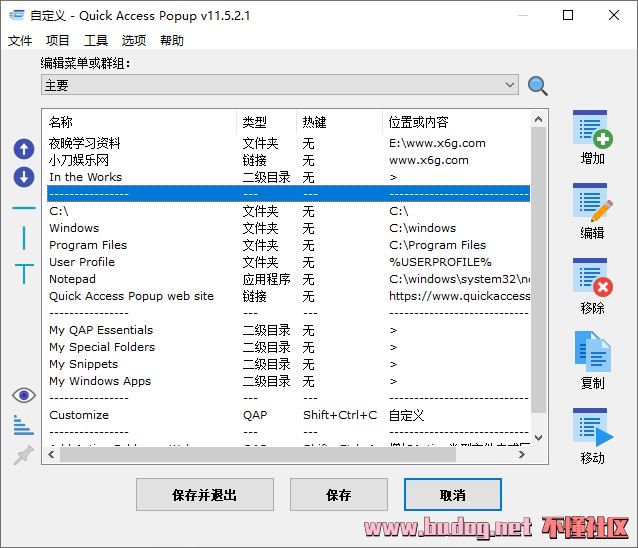Open the 选项 menu
The width and height of the screenshot is (638, 548).
click(134, 41)
